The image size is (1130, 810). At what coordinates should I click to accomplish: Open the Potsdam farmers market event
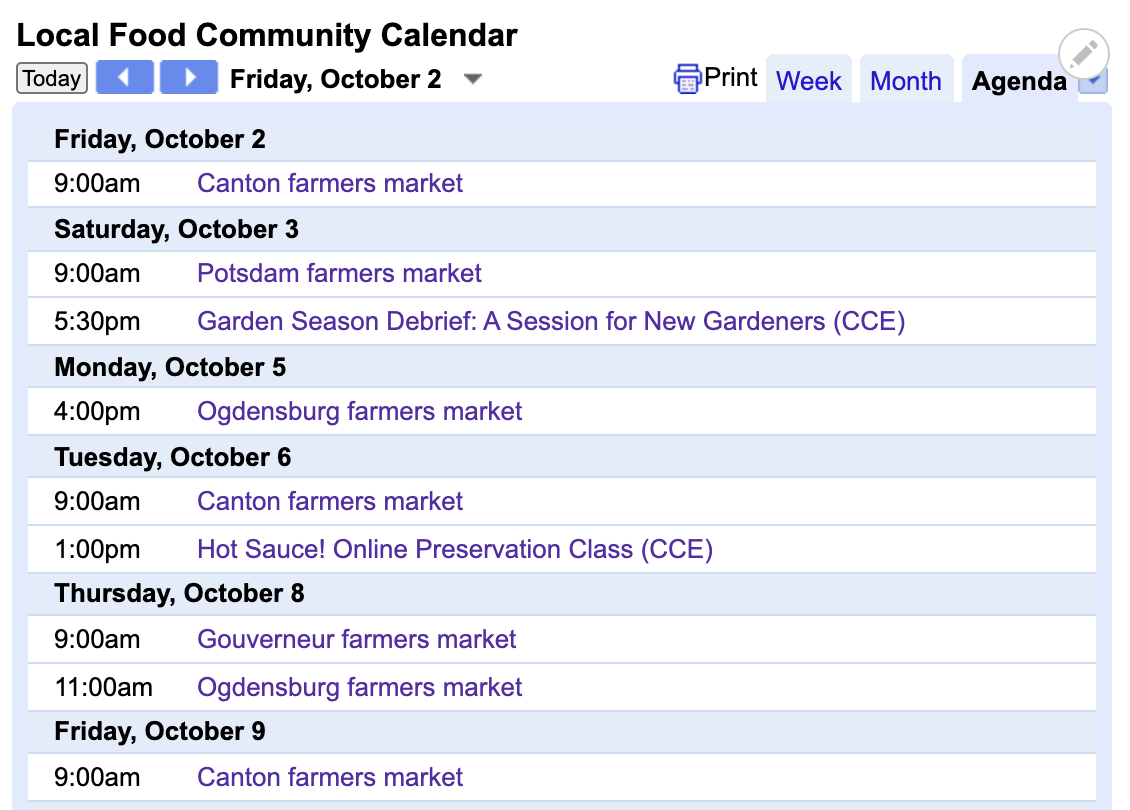tap(339, 273)
